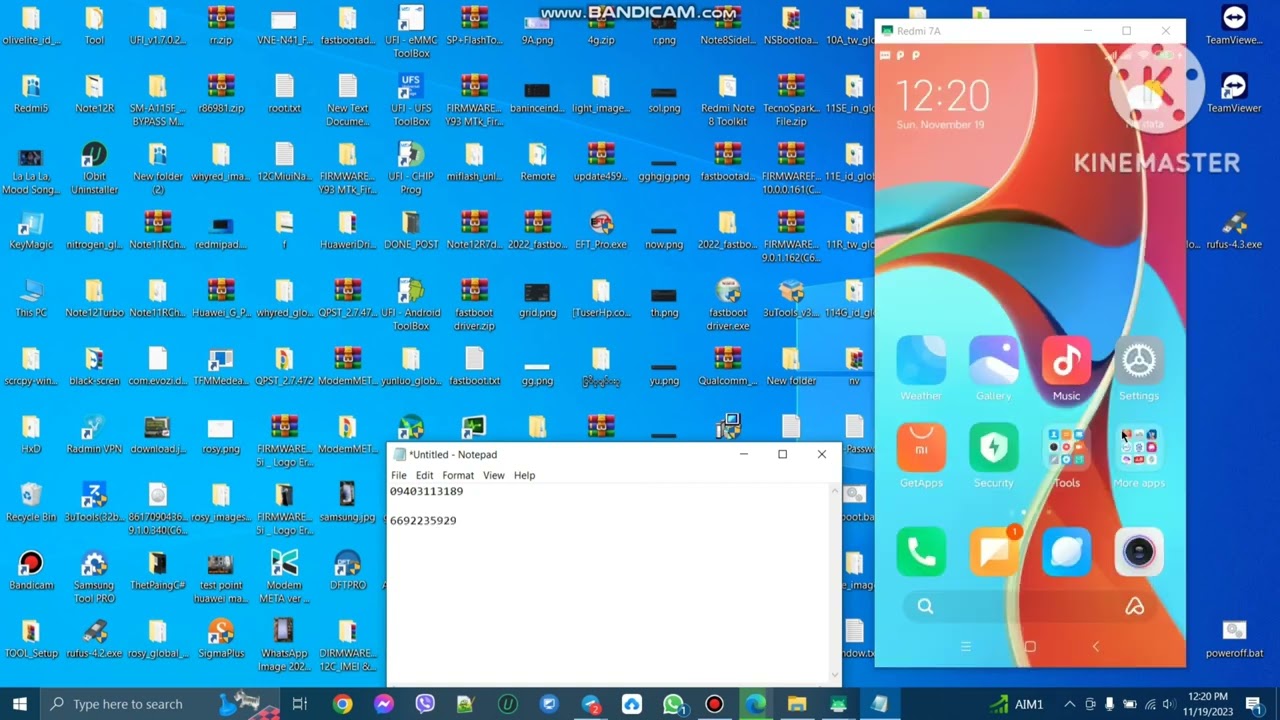Click the taskbar search box

[160, 704]
